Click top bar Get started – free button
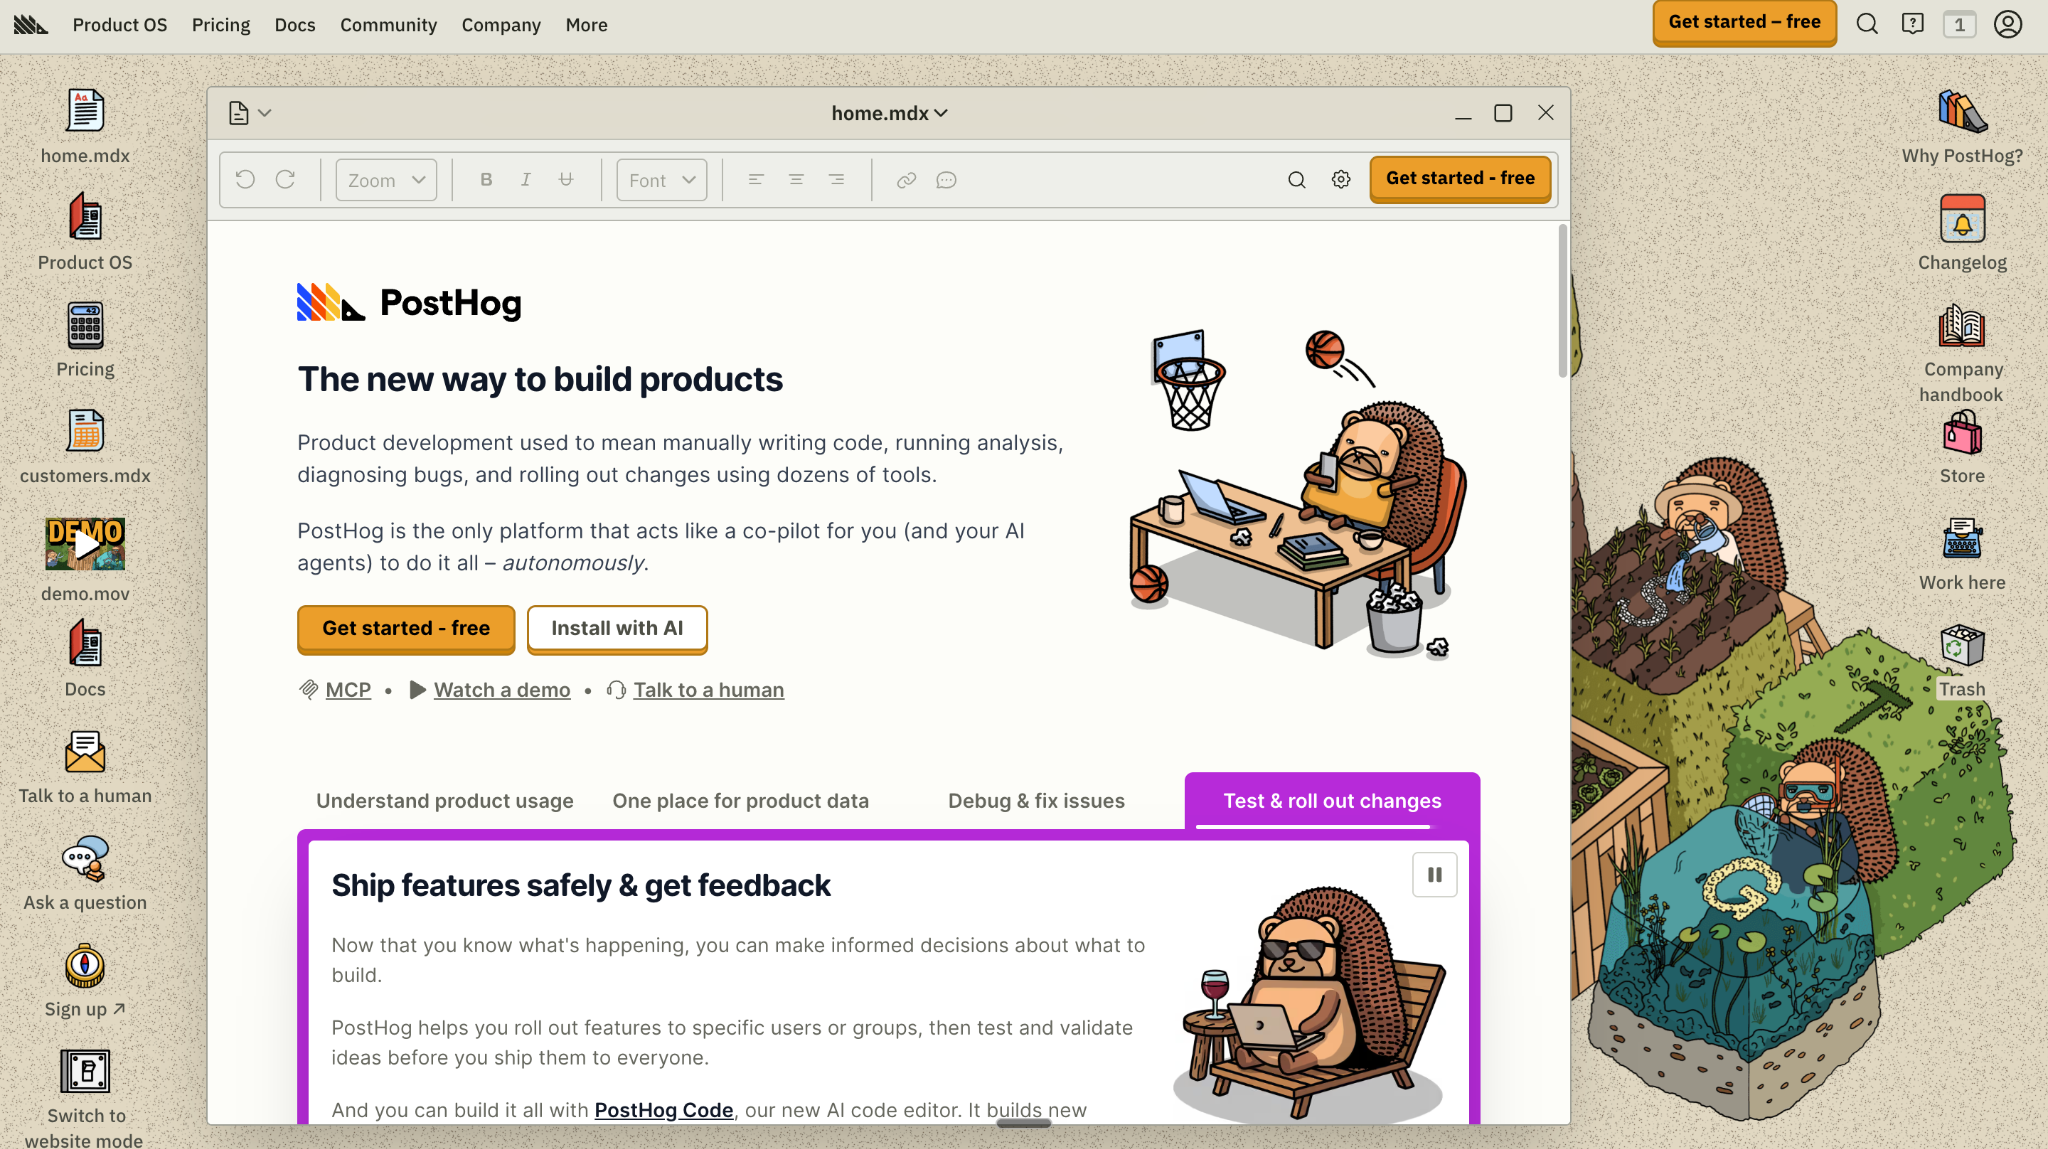The width and height of the screenshot is (2048, 1149). tap(1744, 22)
